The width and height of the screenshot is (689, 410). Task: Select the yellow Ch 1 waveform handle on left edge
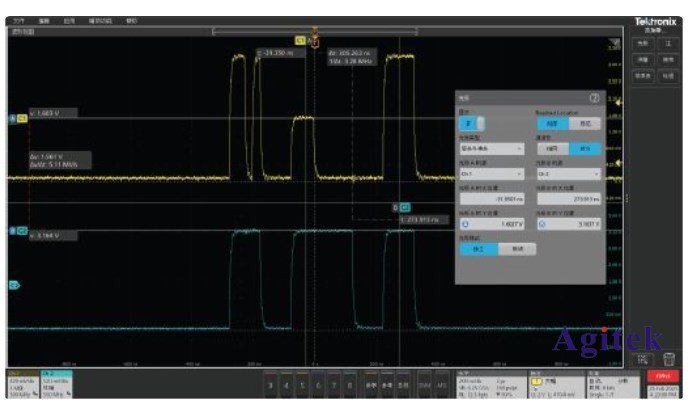coord(13,120)
